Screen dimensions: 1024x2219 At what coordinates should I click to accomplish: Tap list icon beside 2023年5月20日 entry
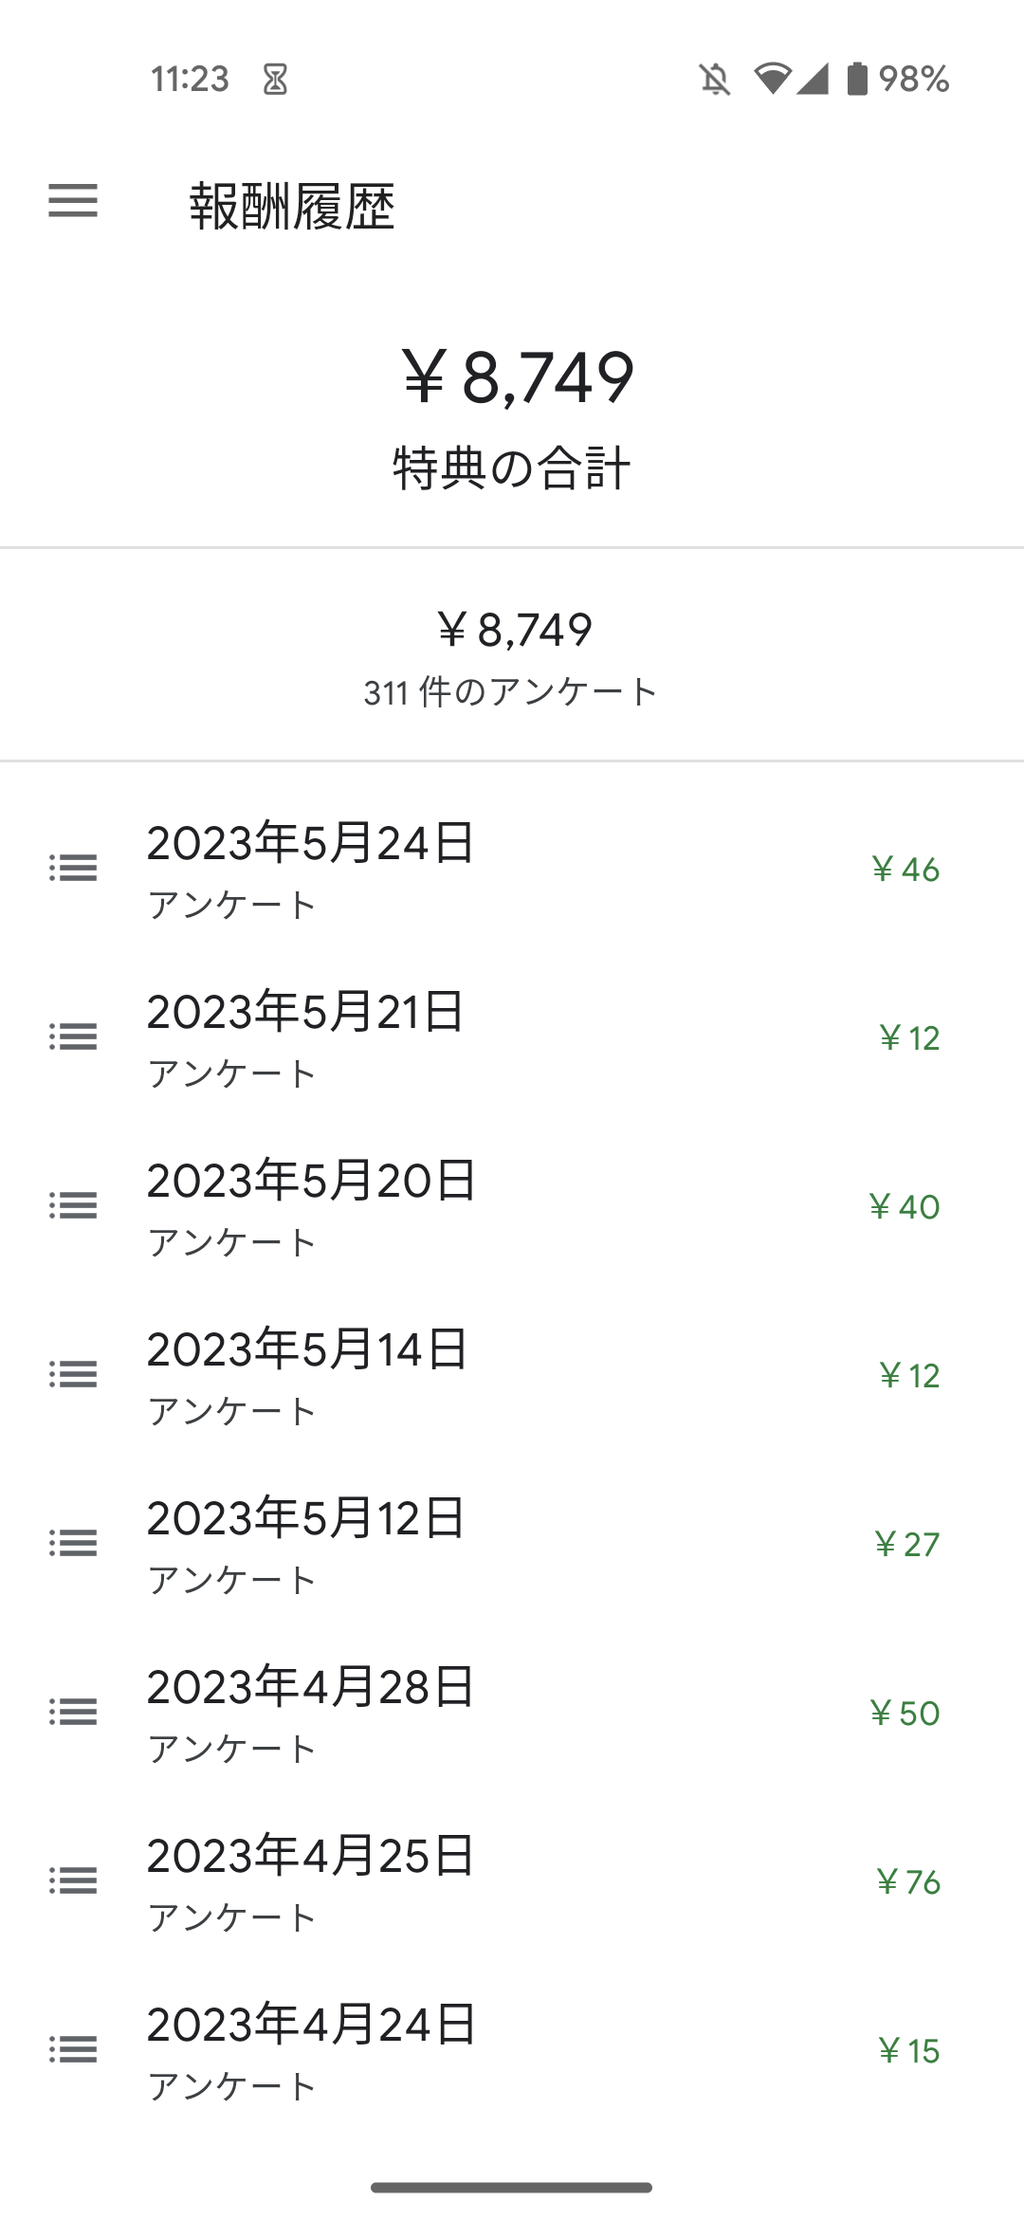click(73, 1206)
